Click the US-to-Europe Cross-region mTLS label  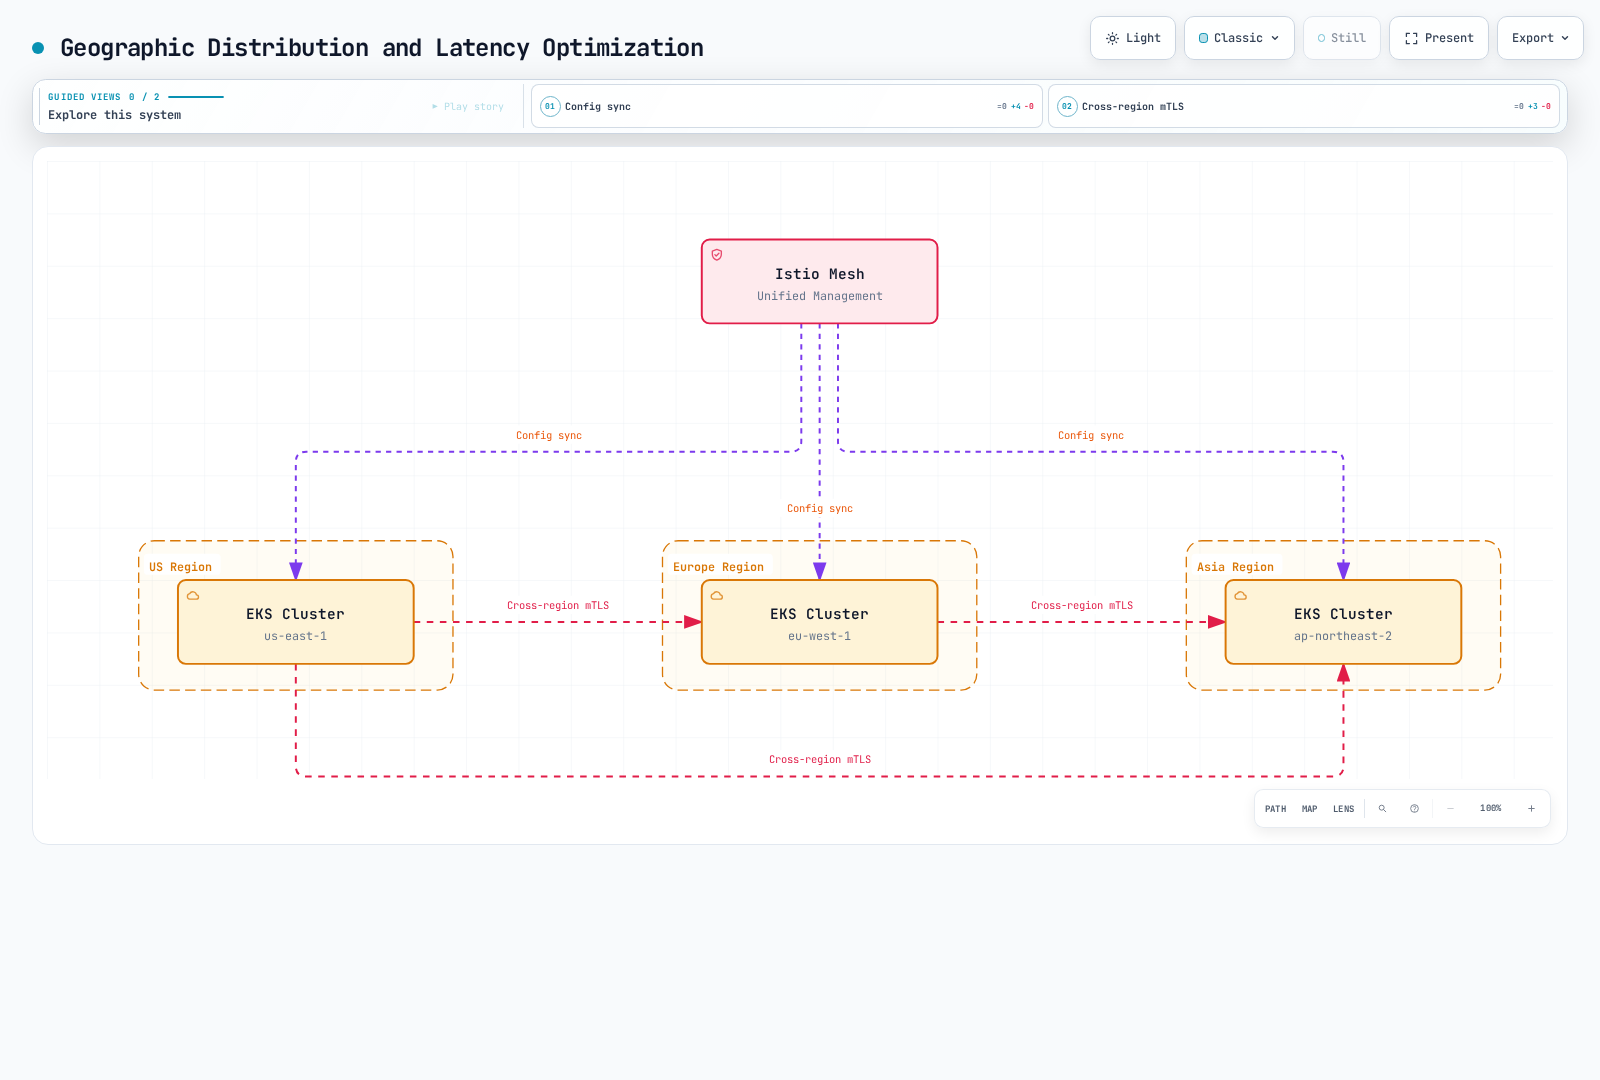(558, 606)
